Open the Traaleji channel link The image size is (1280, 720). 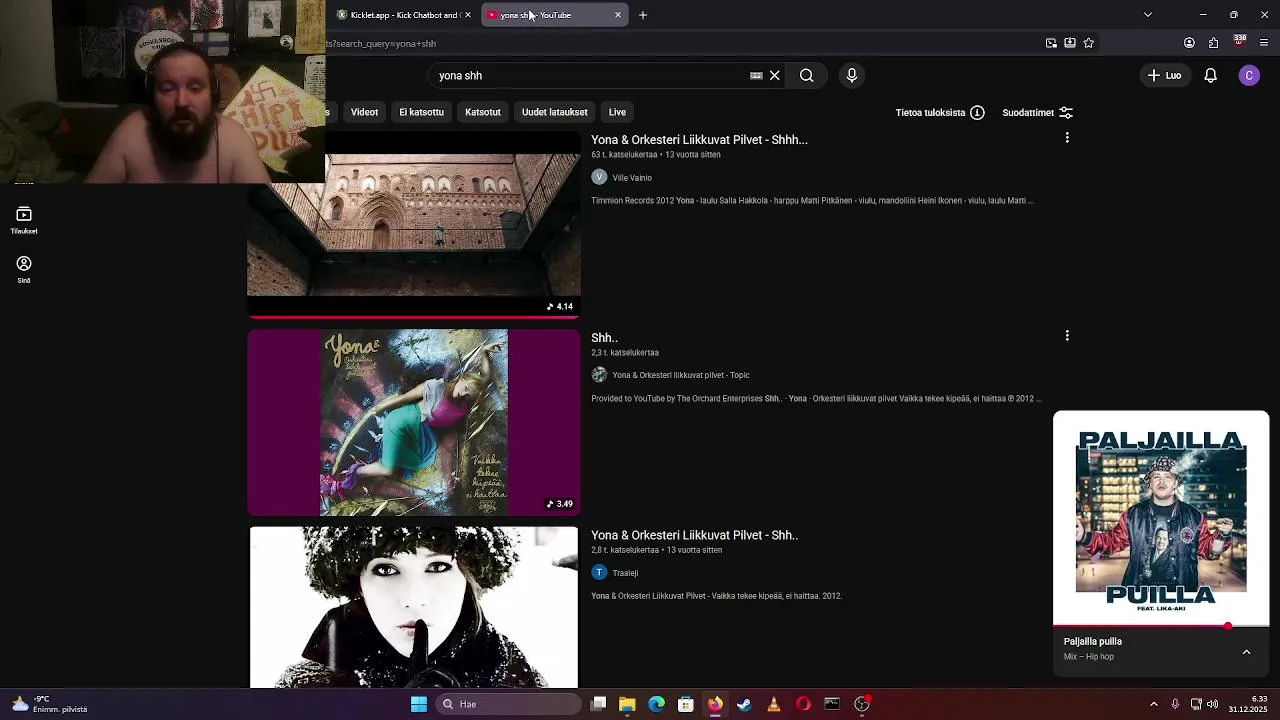(x=625, y=573)
